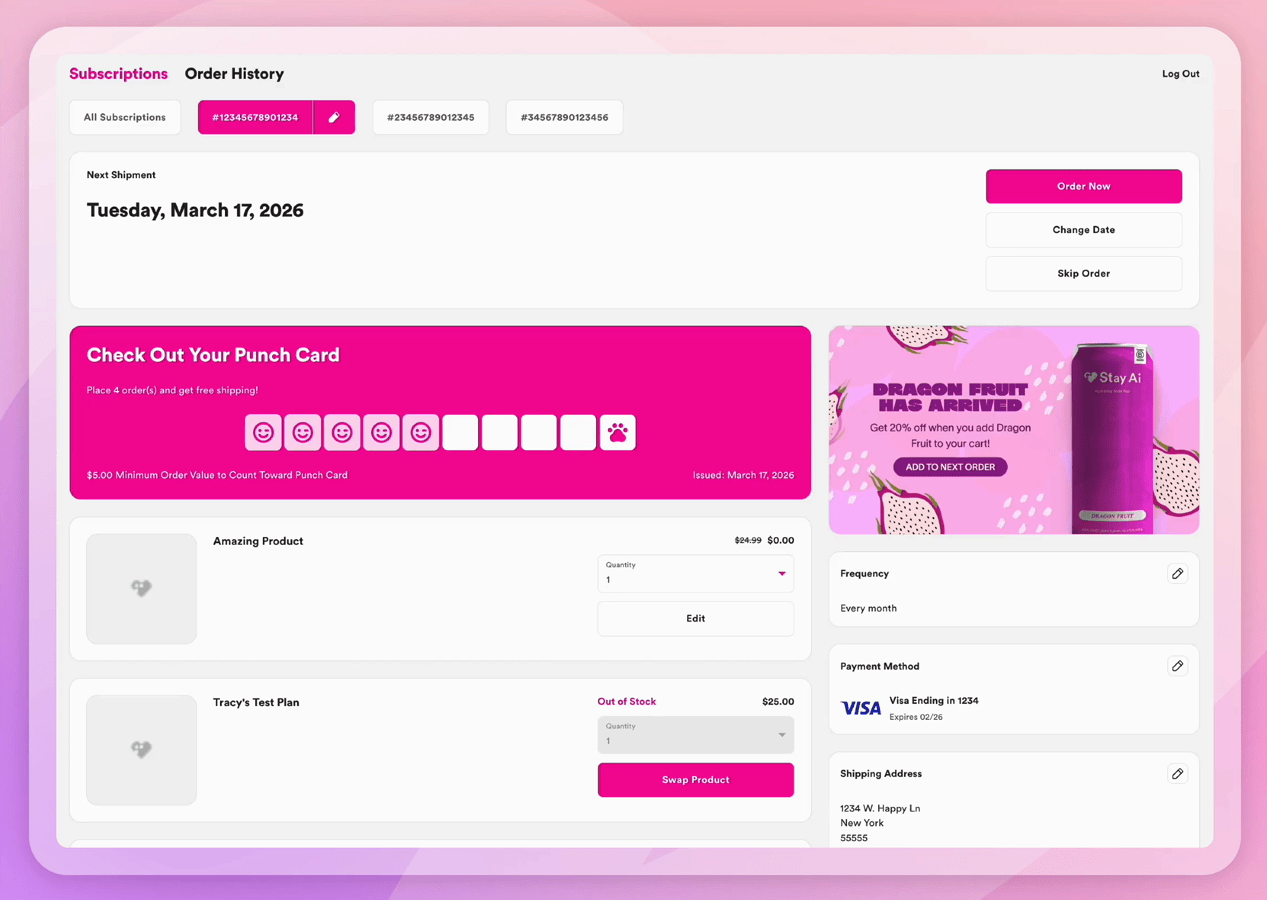Click Add To Next Order on banner
The width and height of the screenshot is (1267, 900).
click(950, 467)
